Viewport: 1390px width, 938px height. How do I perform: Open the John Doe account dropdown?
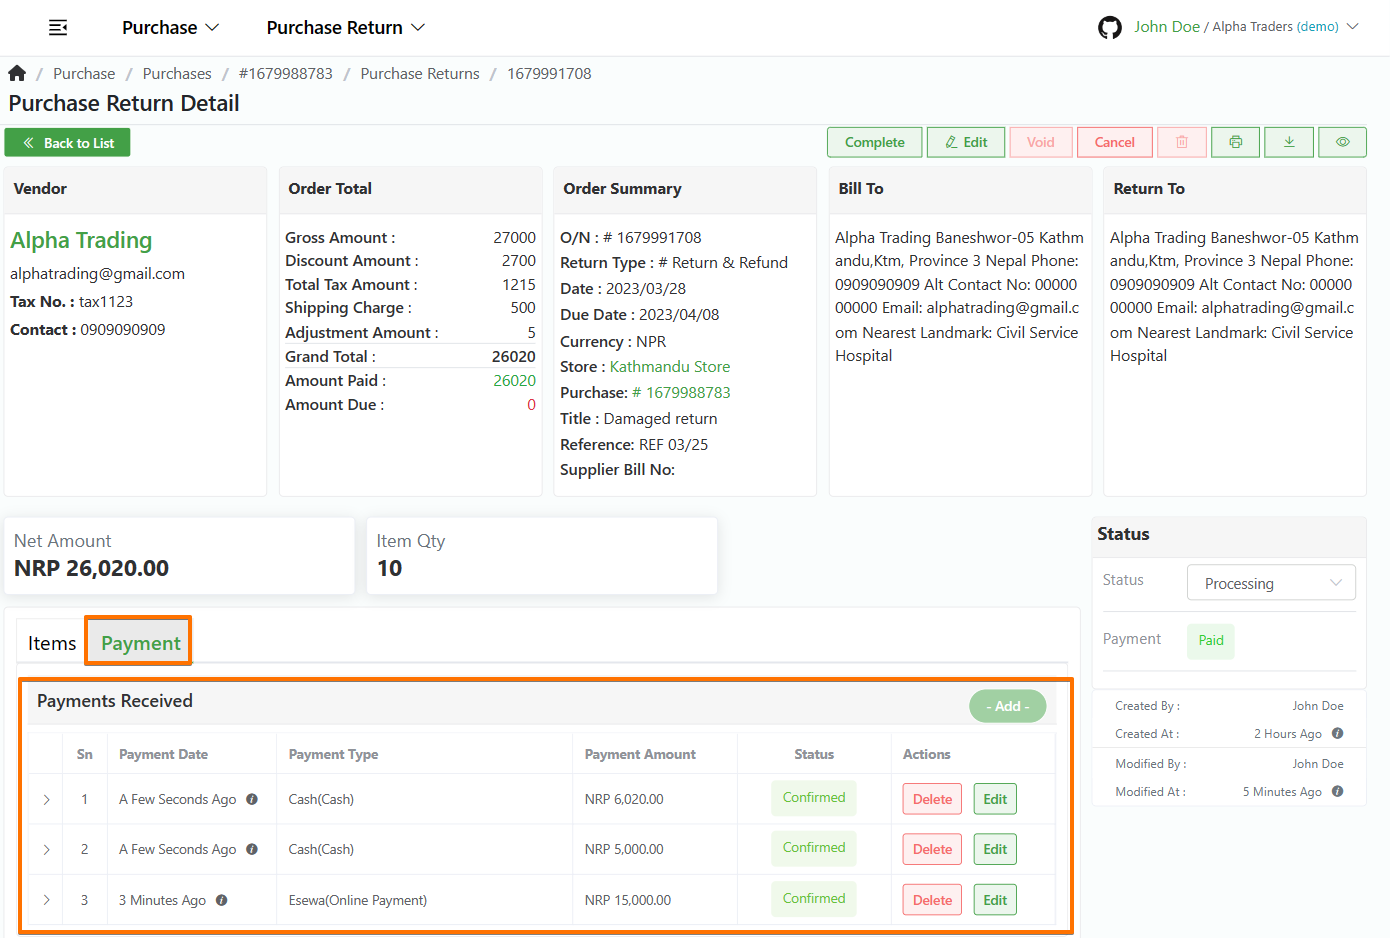[1246, 27]
